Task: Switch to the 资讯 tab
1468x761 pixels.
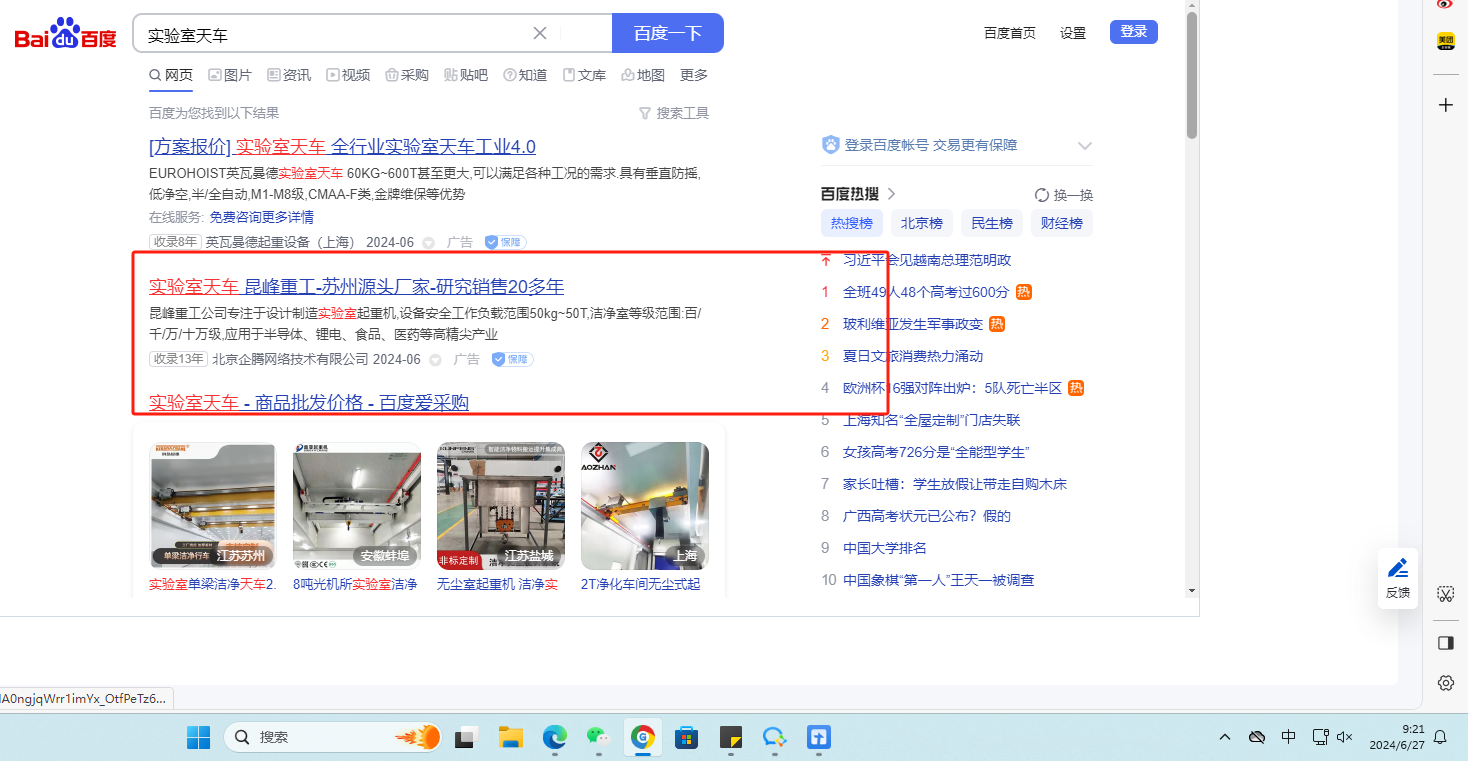Action: pyautogui.click(x=289, y=75)
